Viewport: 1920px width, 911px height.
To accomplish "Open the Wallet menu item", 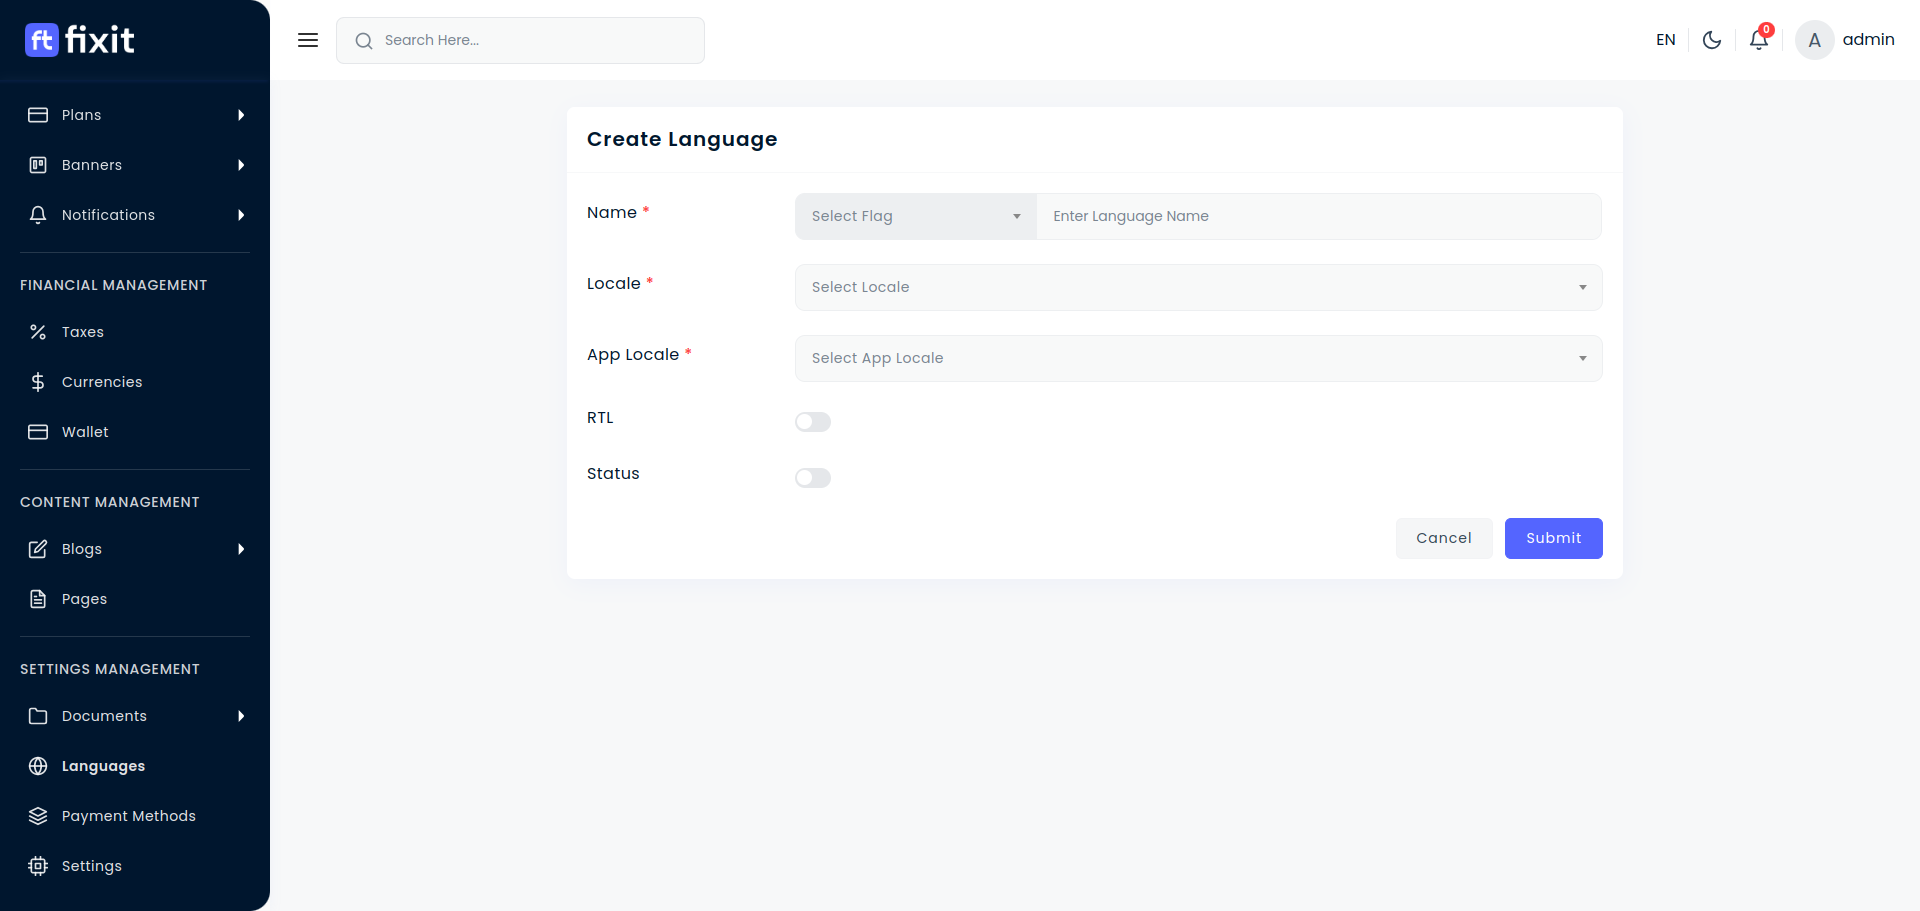I will (135, 432).
